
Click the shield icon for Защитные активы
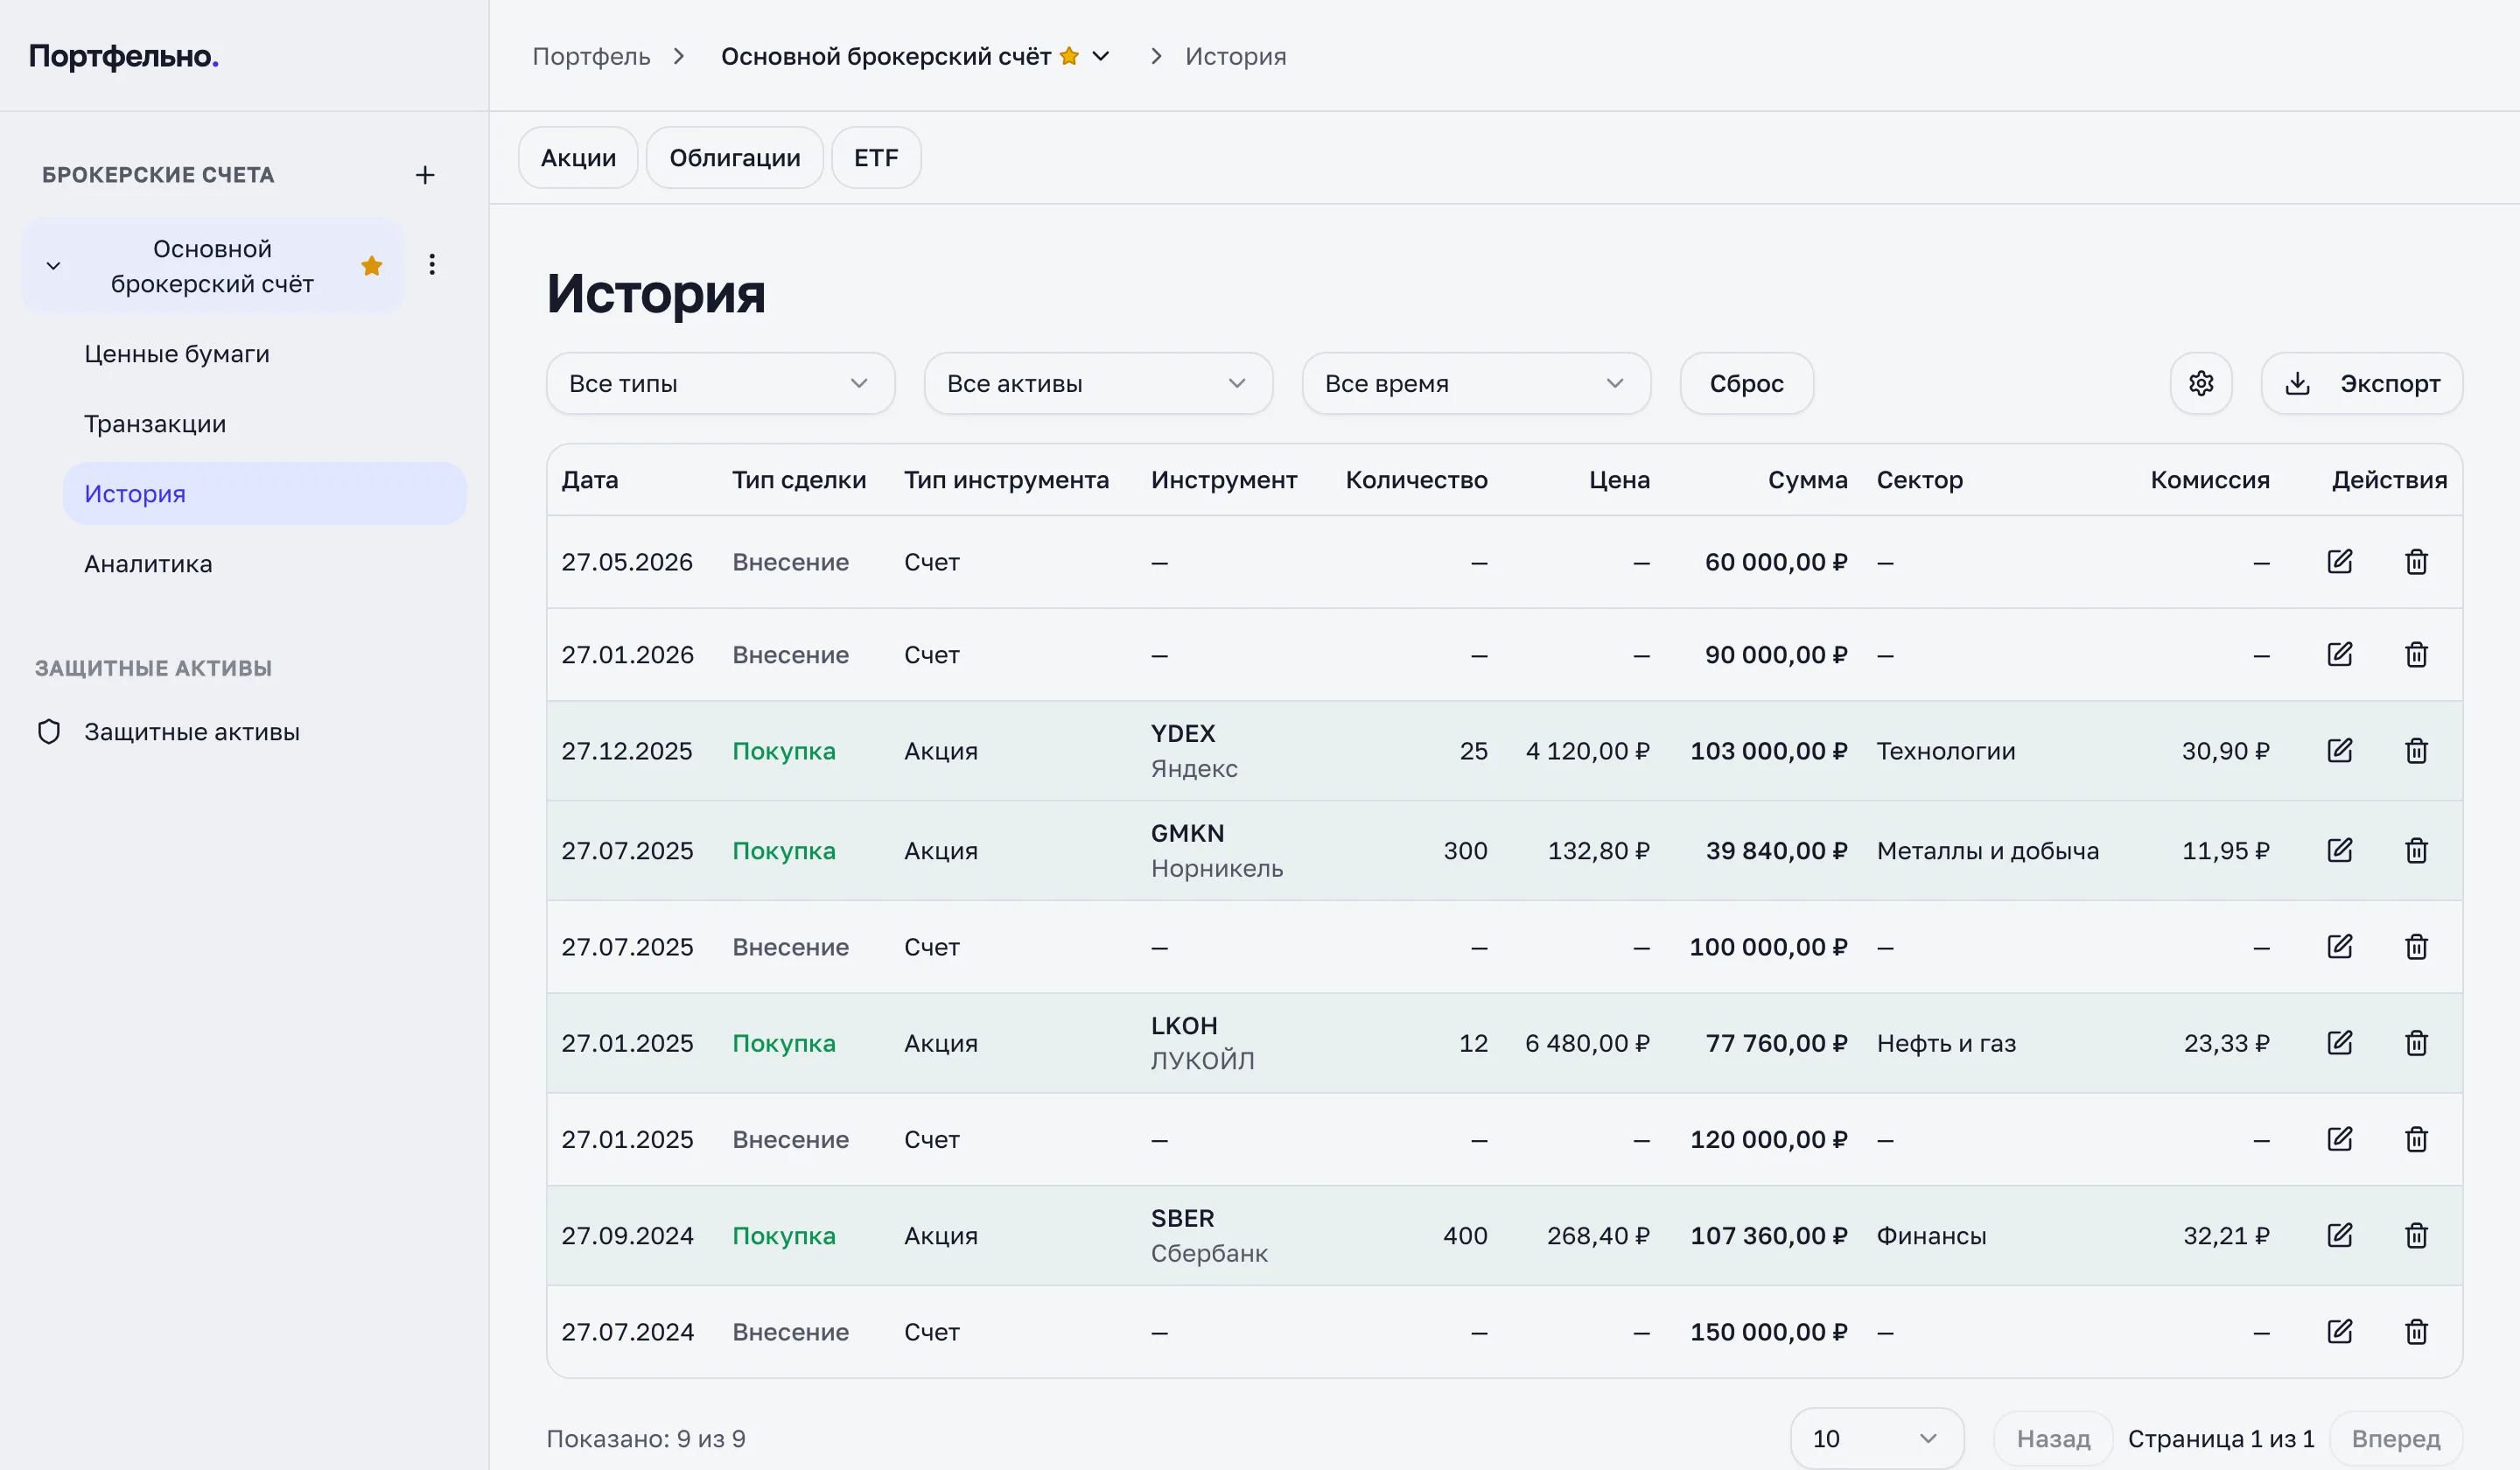click(49, 732)
